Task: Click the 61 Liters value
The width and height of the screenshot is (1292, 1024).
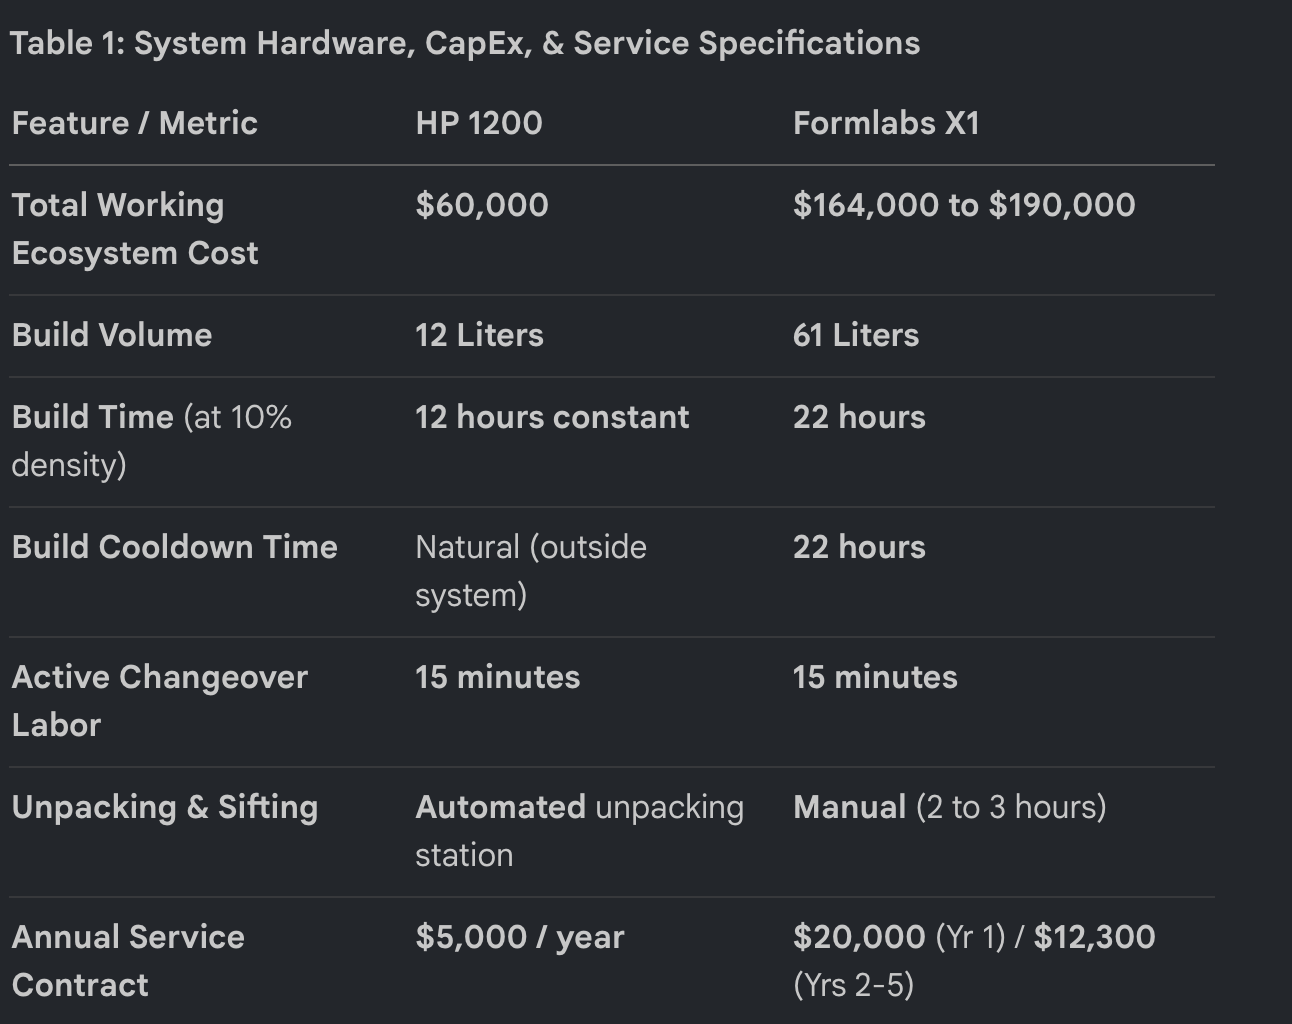Action: pyautogui.click(x=856, y=335)
